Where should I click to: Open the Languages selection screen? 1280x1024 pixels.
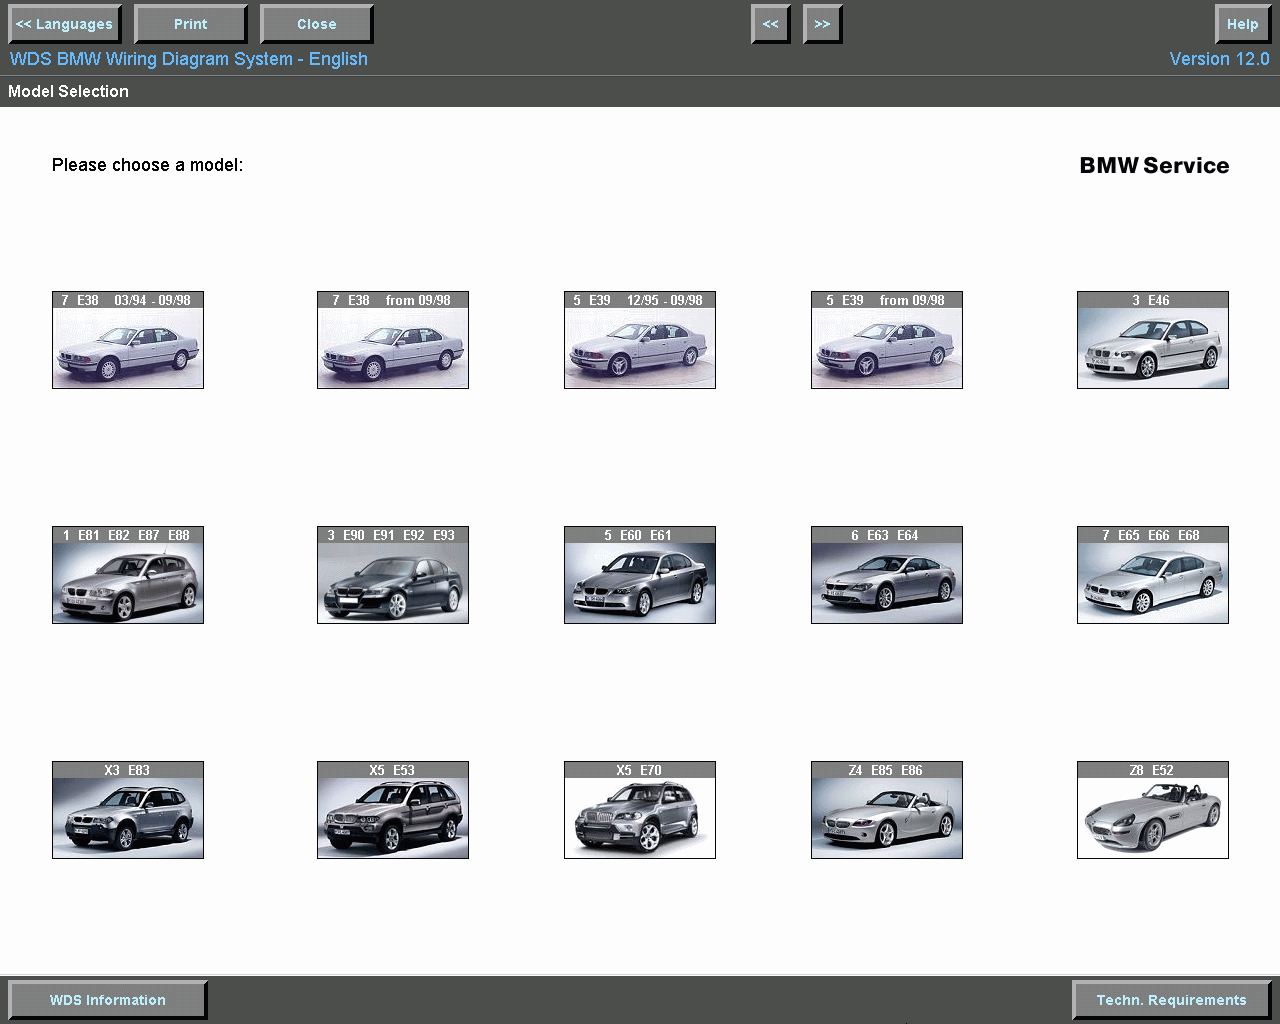point(64,23)
